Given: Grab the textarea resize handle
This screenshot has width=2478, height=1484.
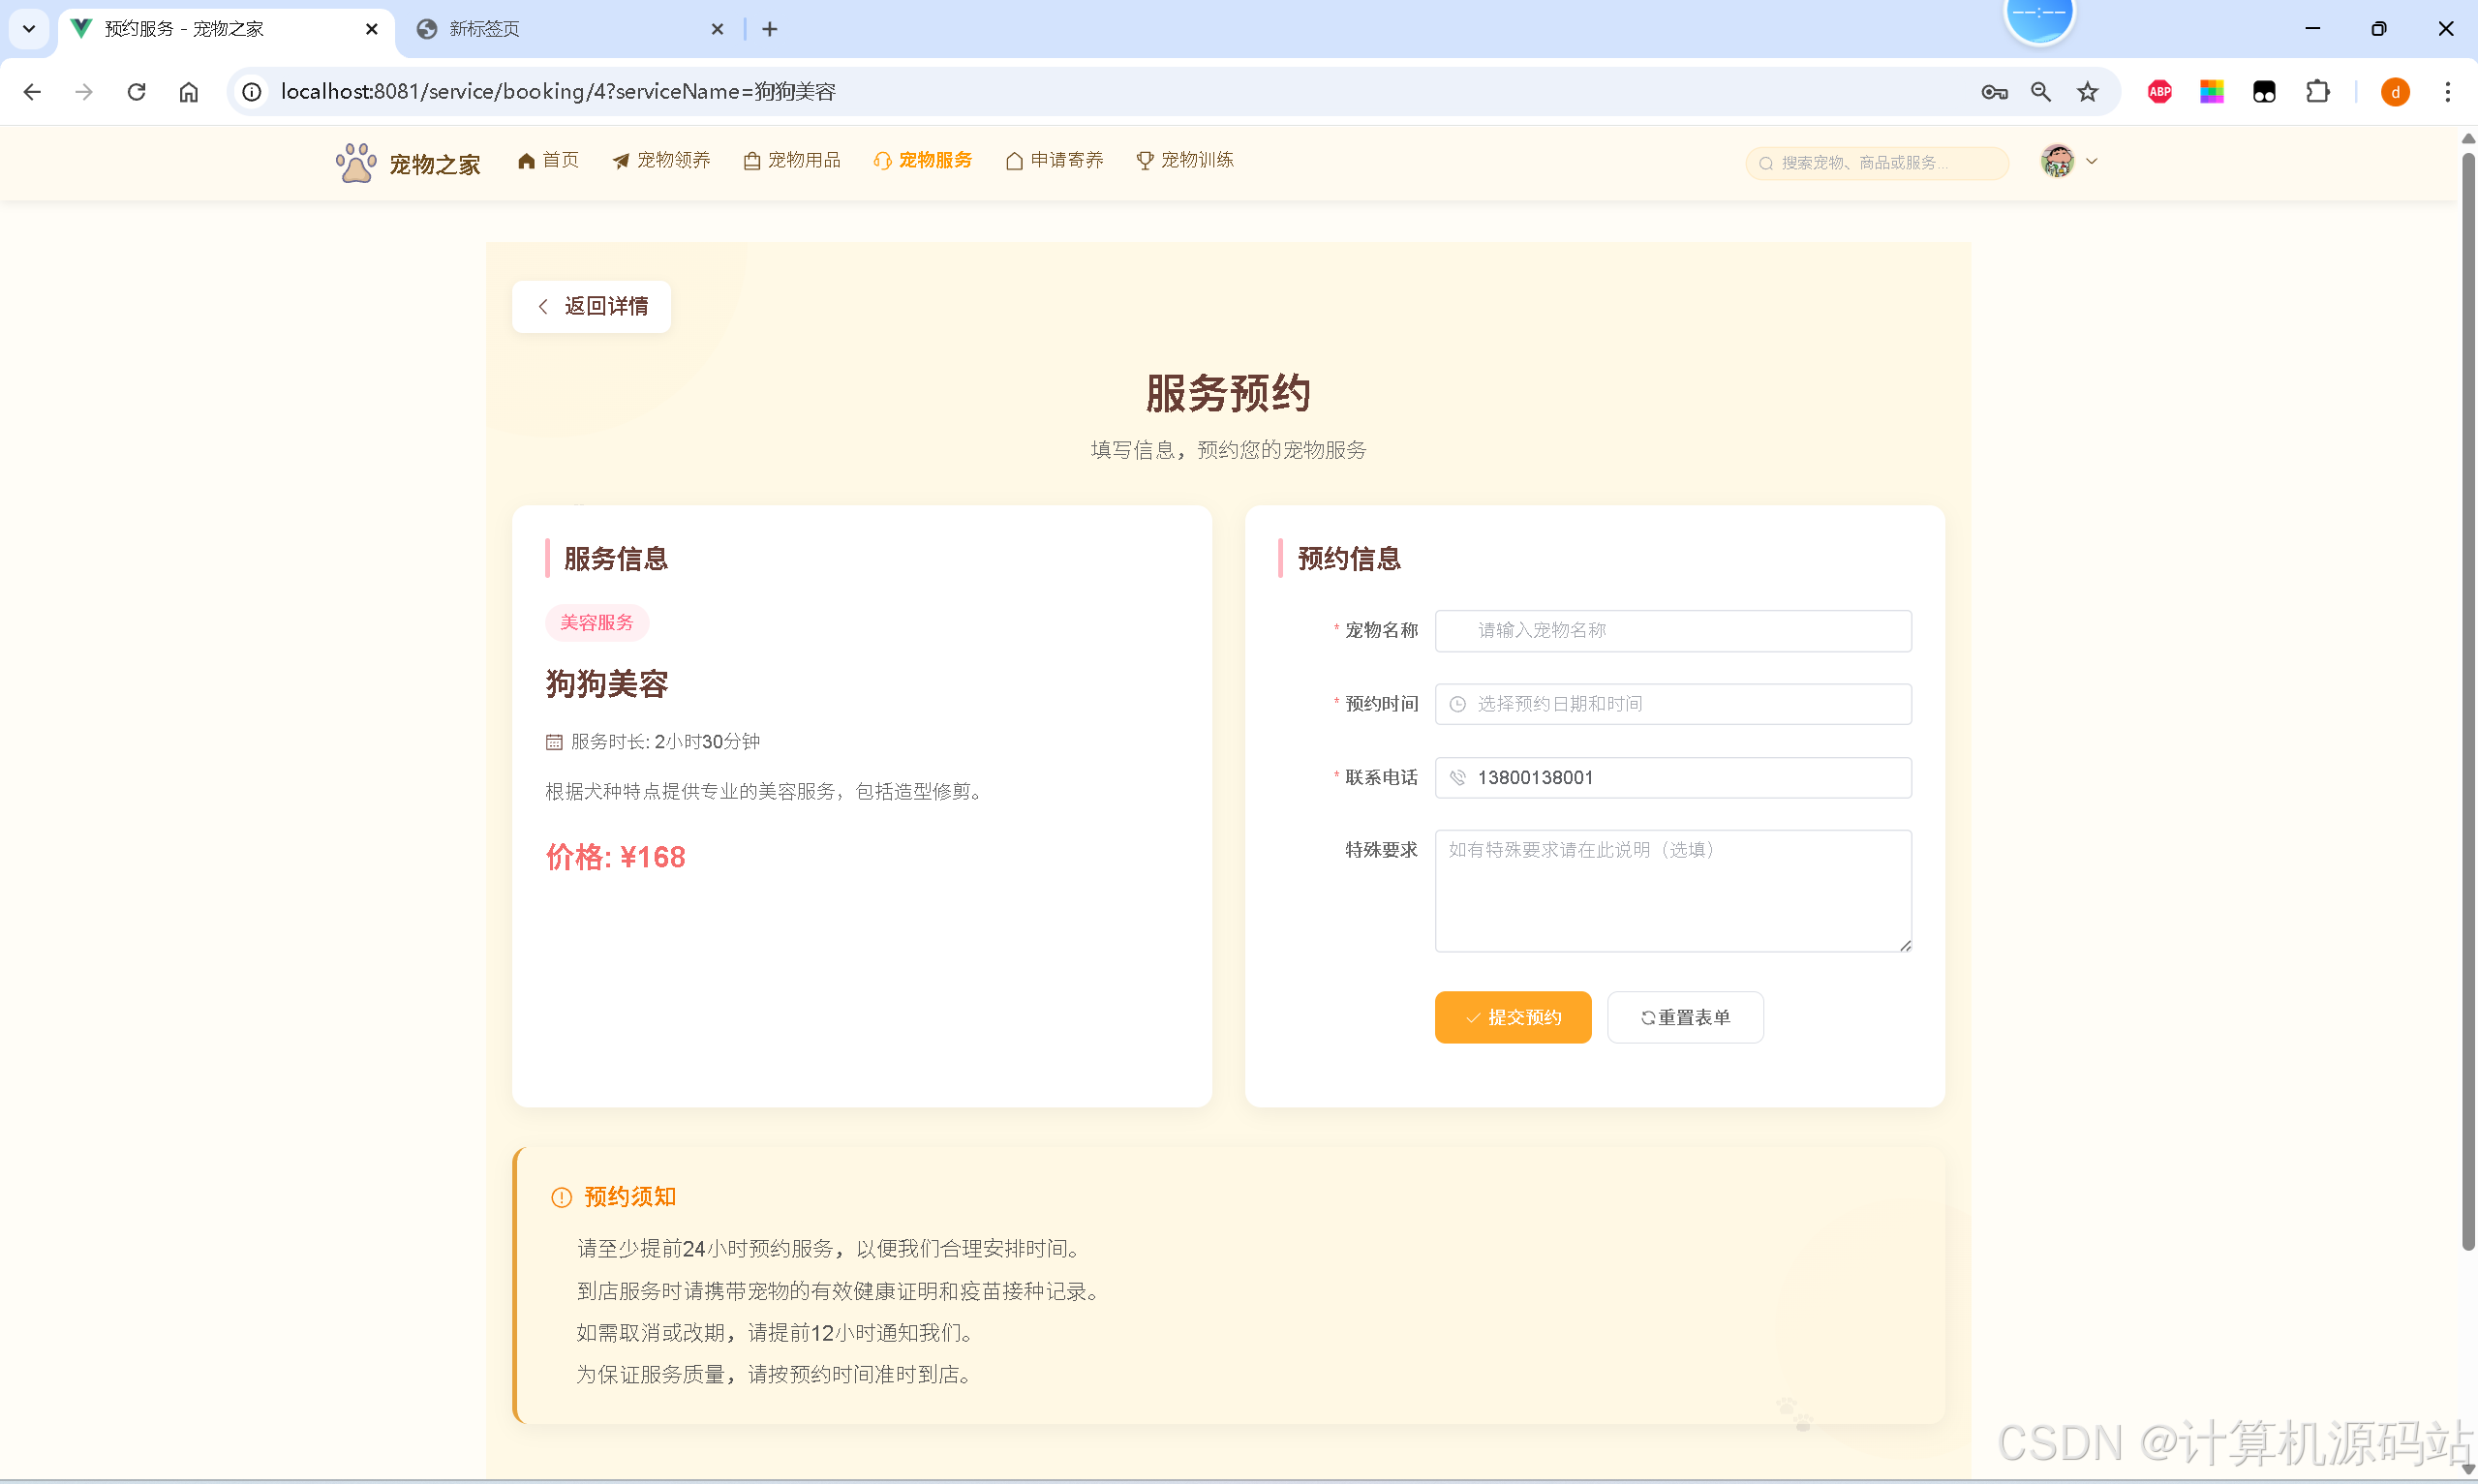Looking at the screenshot, I should pyautogui.click(x=1904, y=945).
